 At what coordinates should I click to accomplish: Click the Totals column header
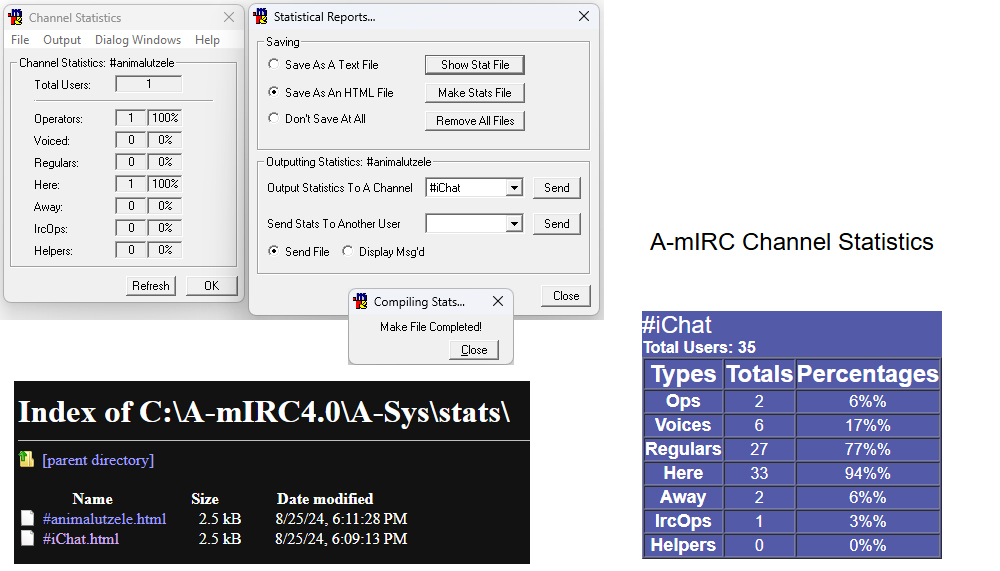[x=759, y=374]
